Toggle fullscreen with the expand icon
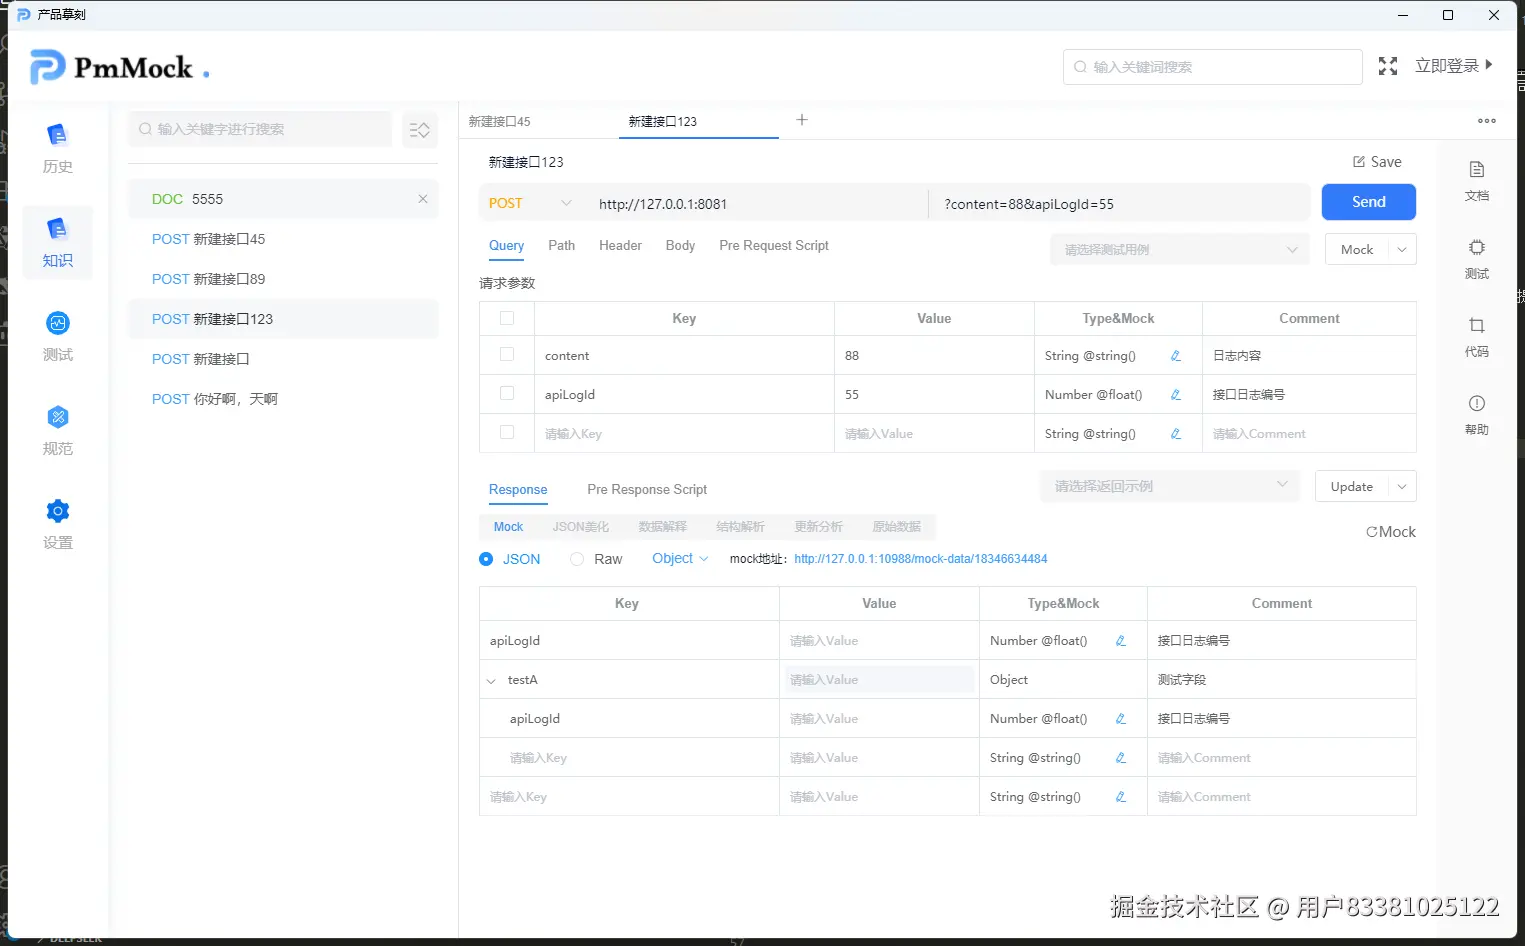1525x946 pixels. pos(1388,66)
